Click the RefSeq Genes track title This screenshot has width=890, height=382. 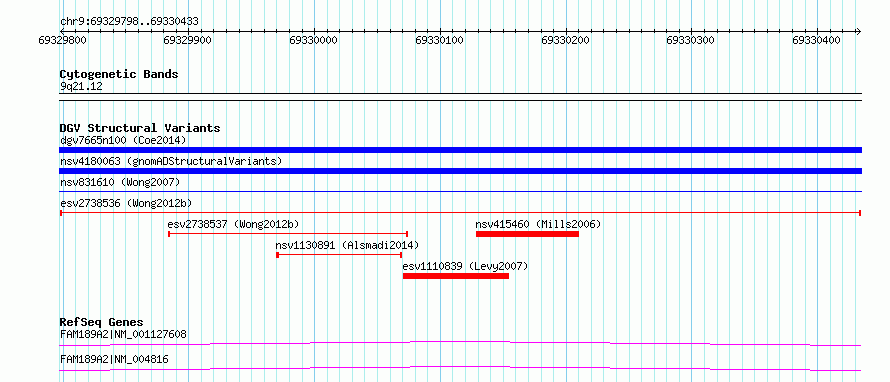click(x=102, y=322)
